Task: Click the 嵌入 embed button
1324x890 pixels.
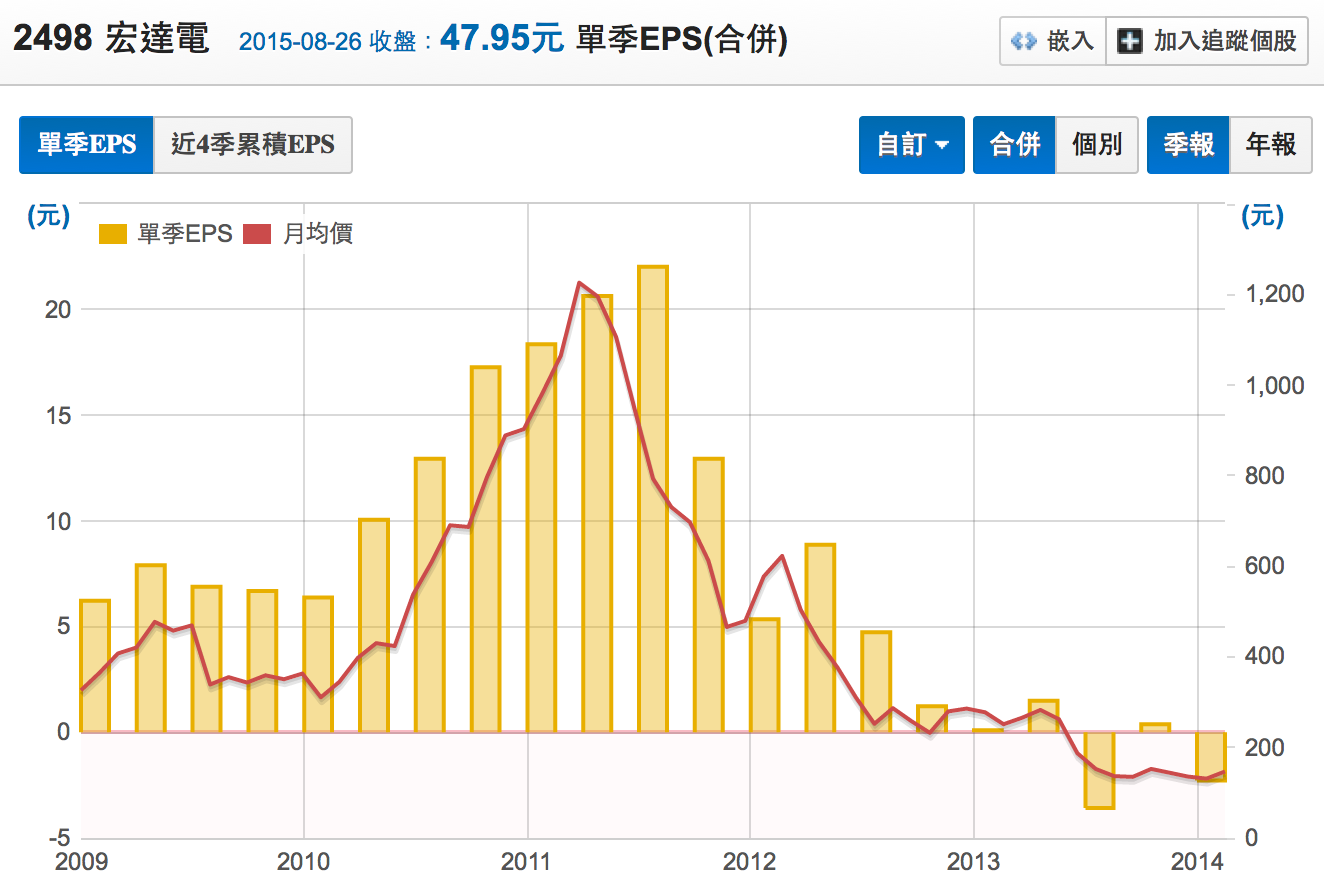Action: coord(1053,42)
